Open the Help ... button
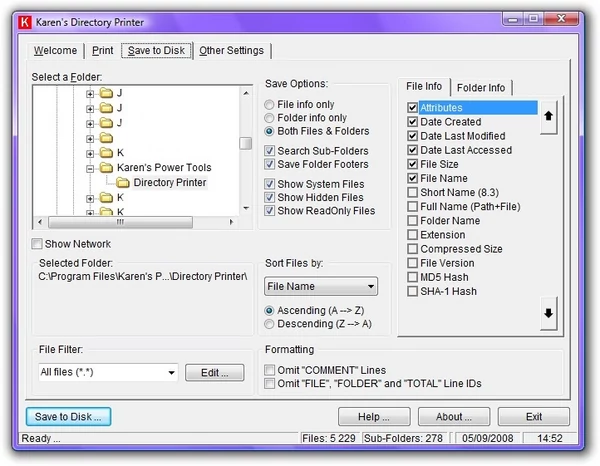 [x=374, y=417]
